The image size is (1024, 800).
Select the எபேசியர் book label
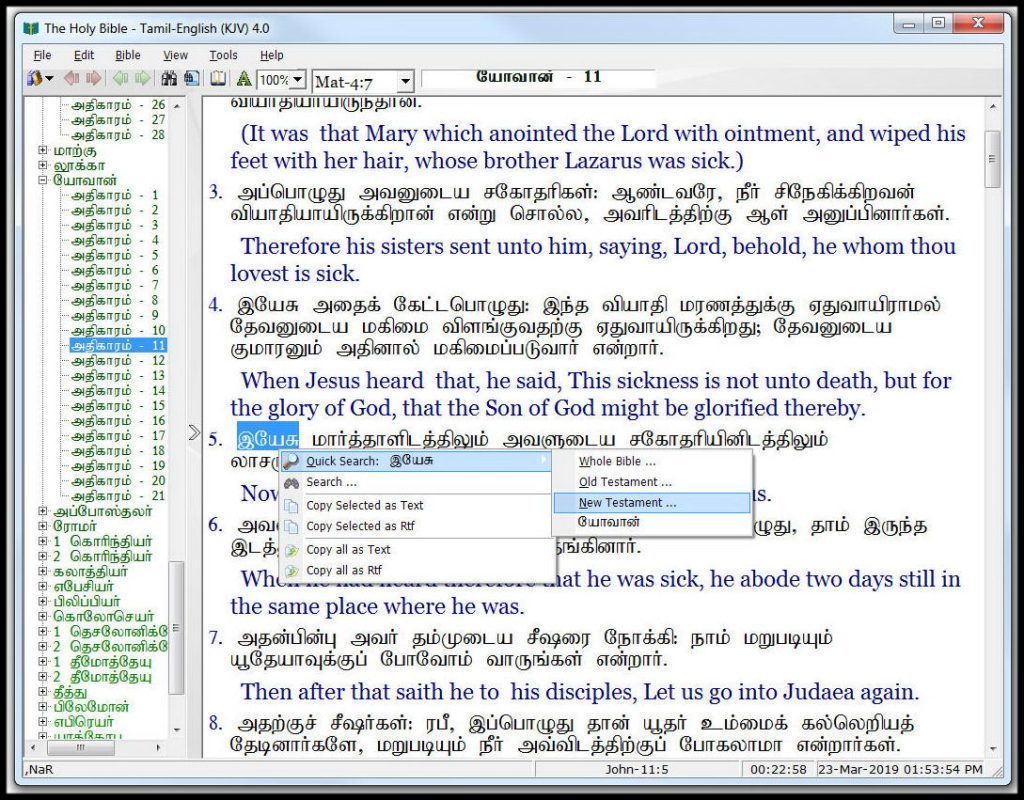point(84,586)
